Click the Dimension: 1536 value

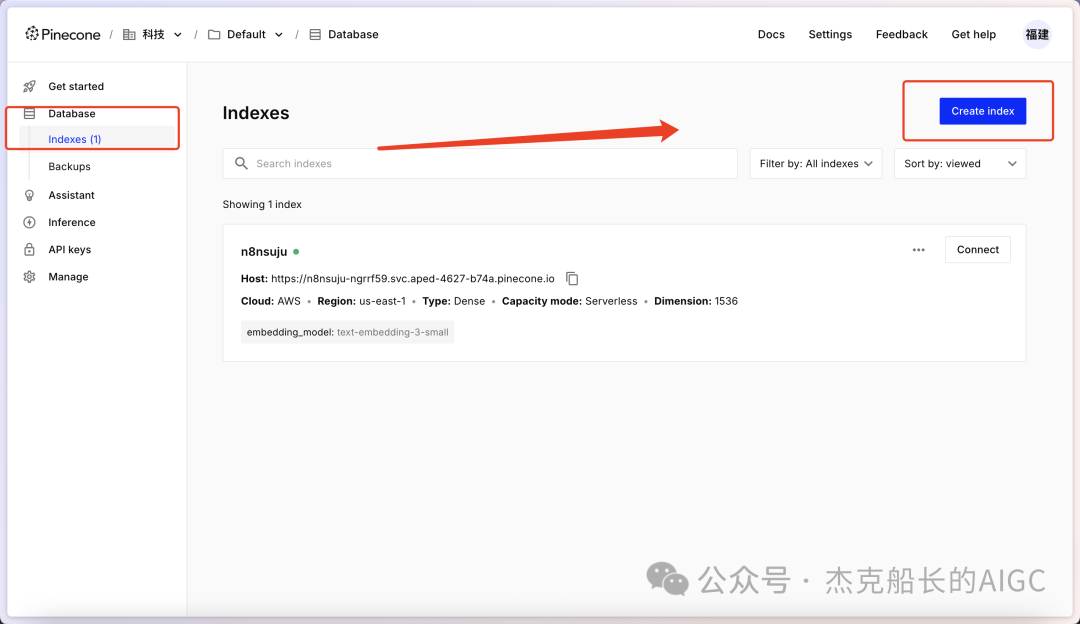(x=696, y=301)
